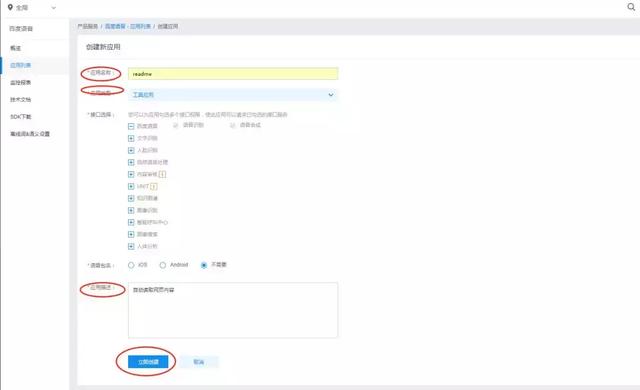The width and height of the screenshot is (640, 390).
Task: Click the search magnifier icon at top right
Action: (631, 7)
